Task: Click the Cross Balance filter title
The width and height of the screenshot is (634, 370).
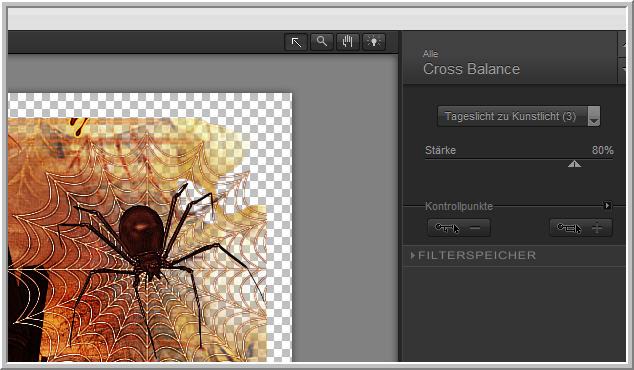Action: point(471,69)
